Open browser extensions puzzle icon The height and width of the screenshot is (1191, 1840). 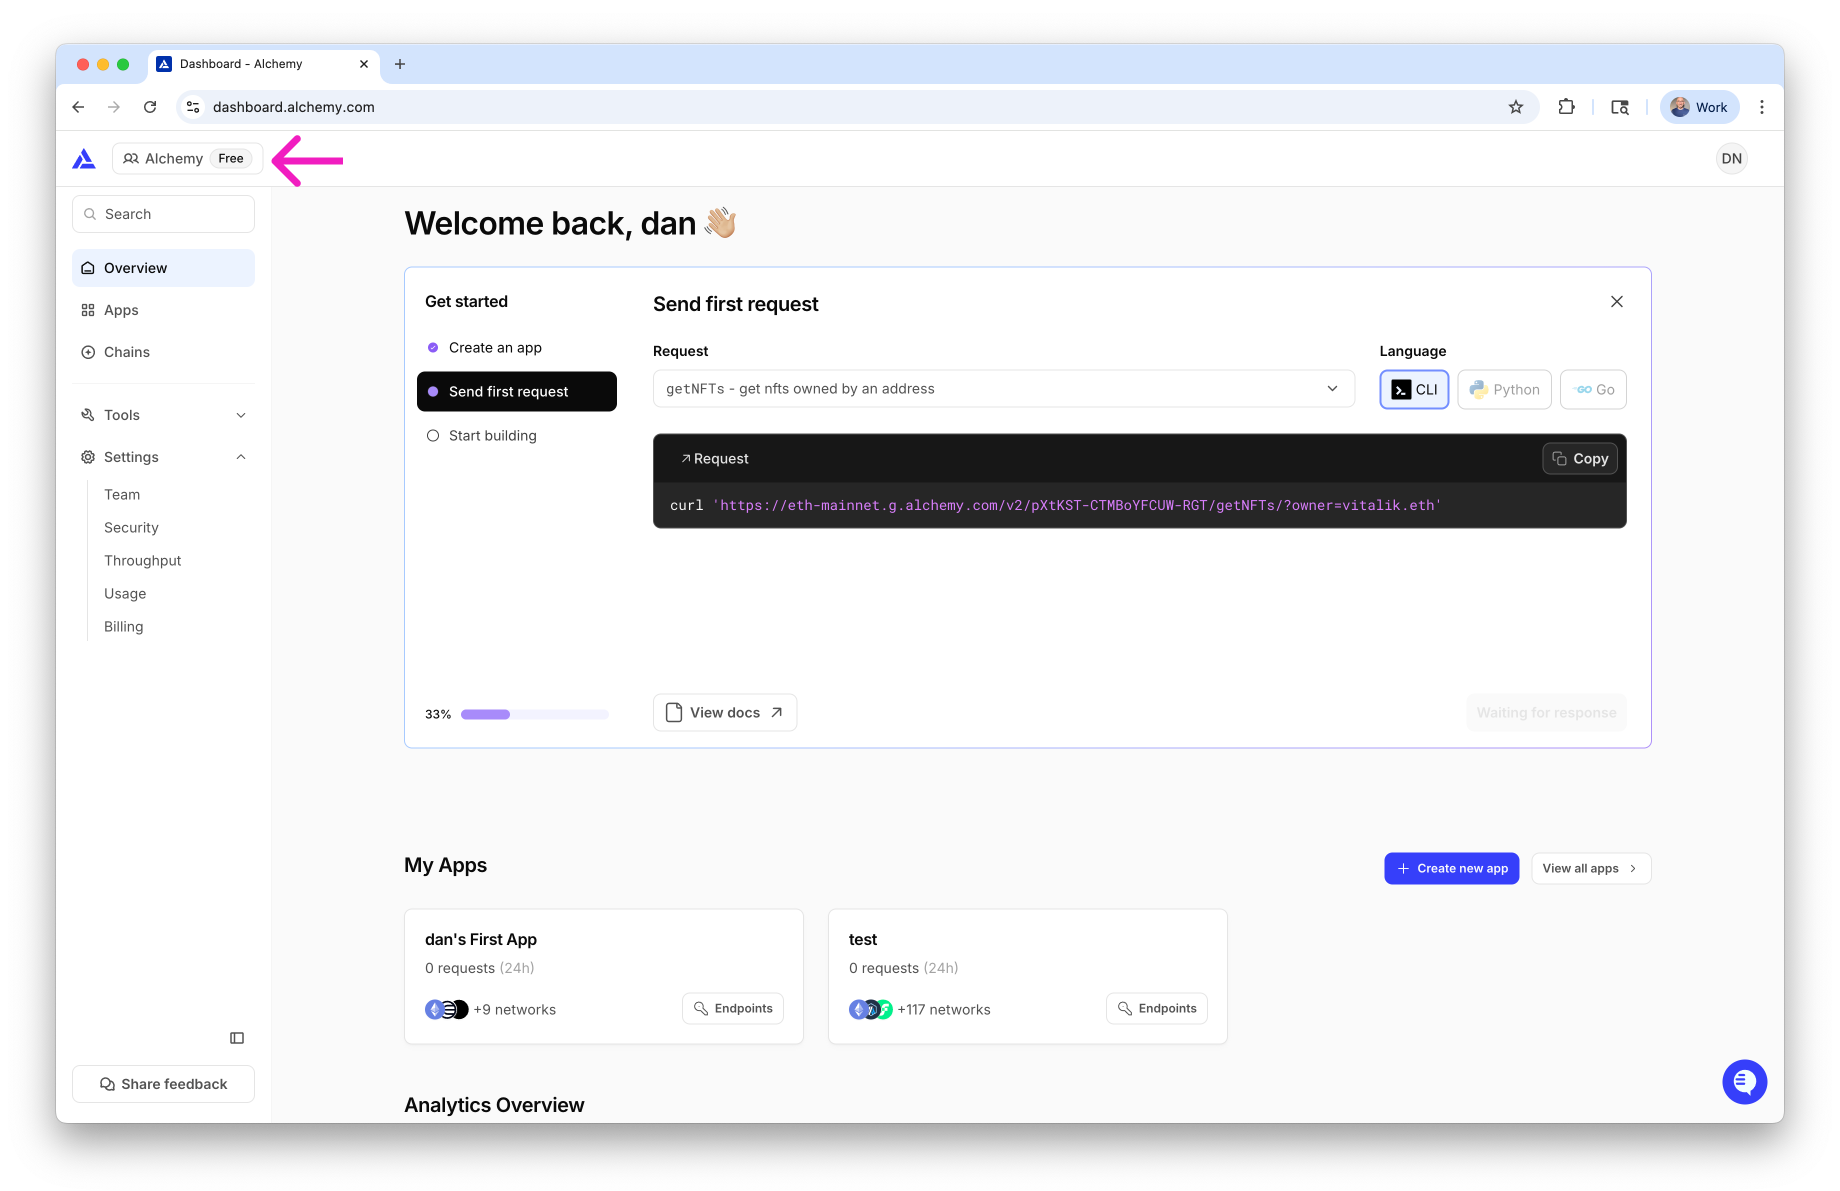pos(1566,107)
